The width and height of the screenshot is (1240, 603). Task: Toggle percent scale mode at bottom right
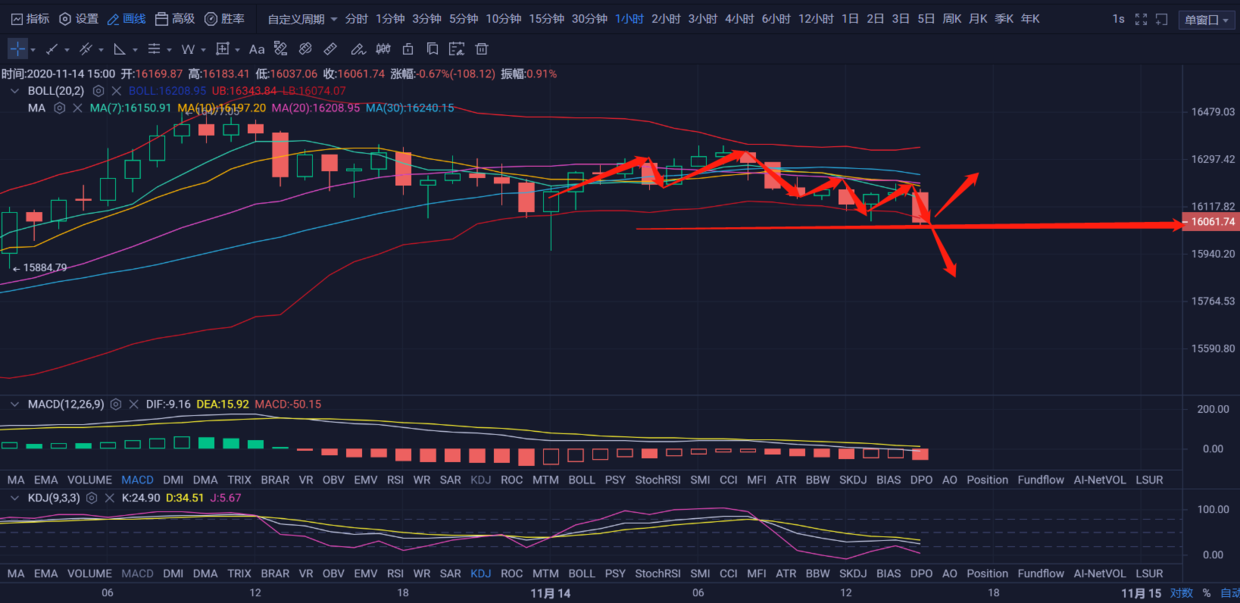click(1206, 593)
